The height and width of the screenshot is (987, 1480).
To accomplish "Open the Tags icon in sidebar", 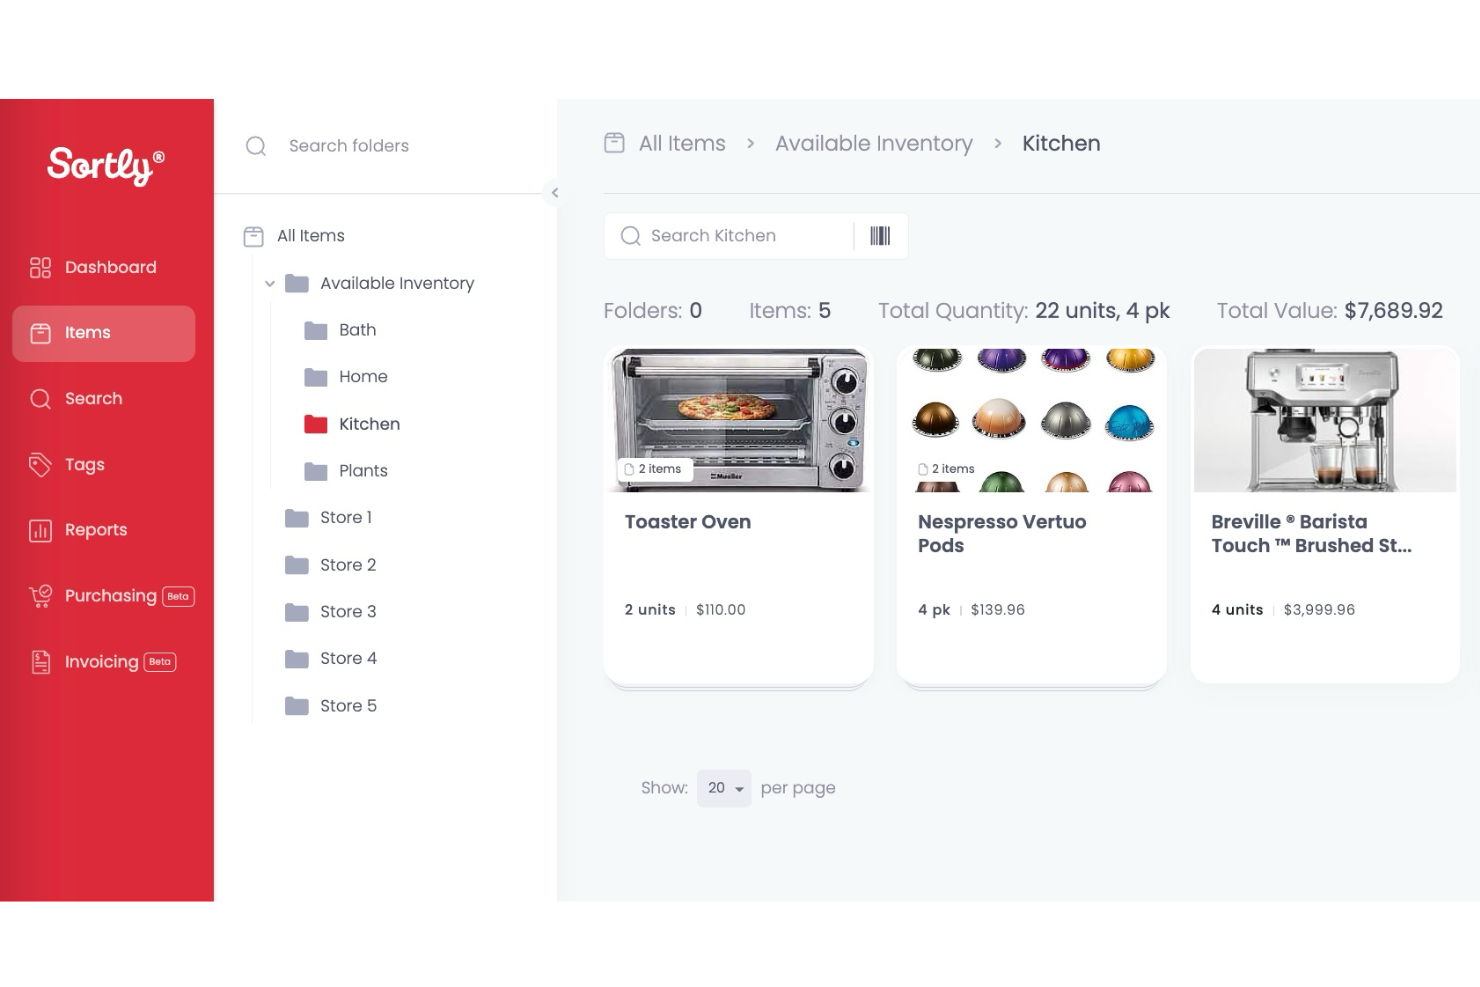I will pos(40,464).
